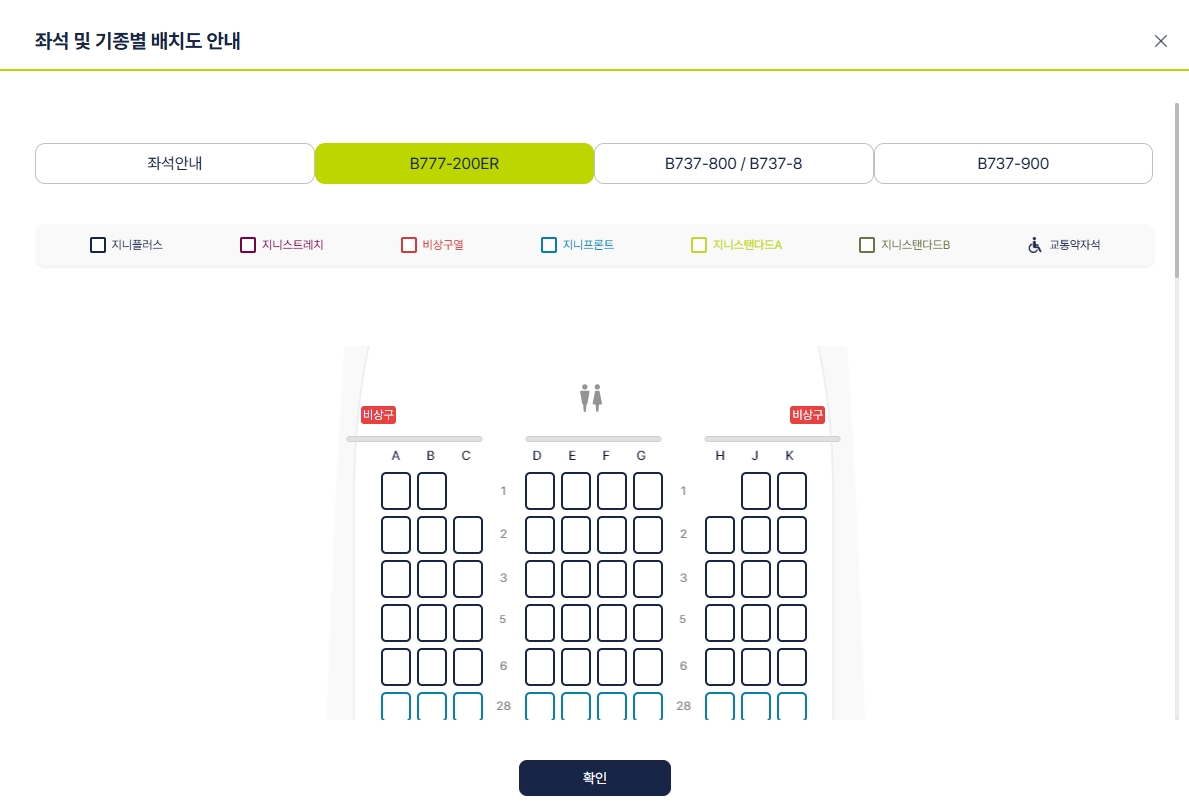Click the 지니프론트 legend box
Image resolution: width=1189 pixels, height=811 pixels.
549,245
